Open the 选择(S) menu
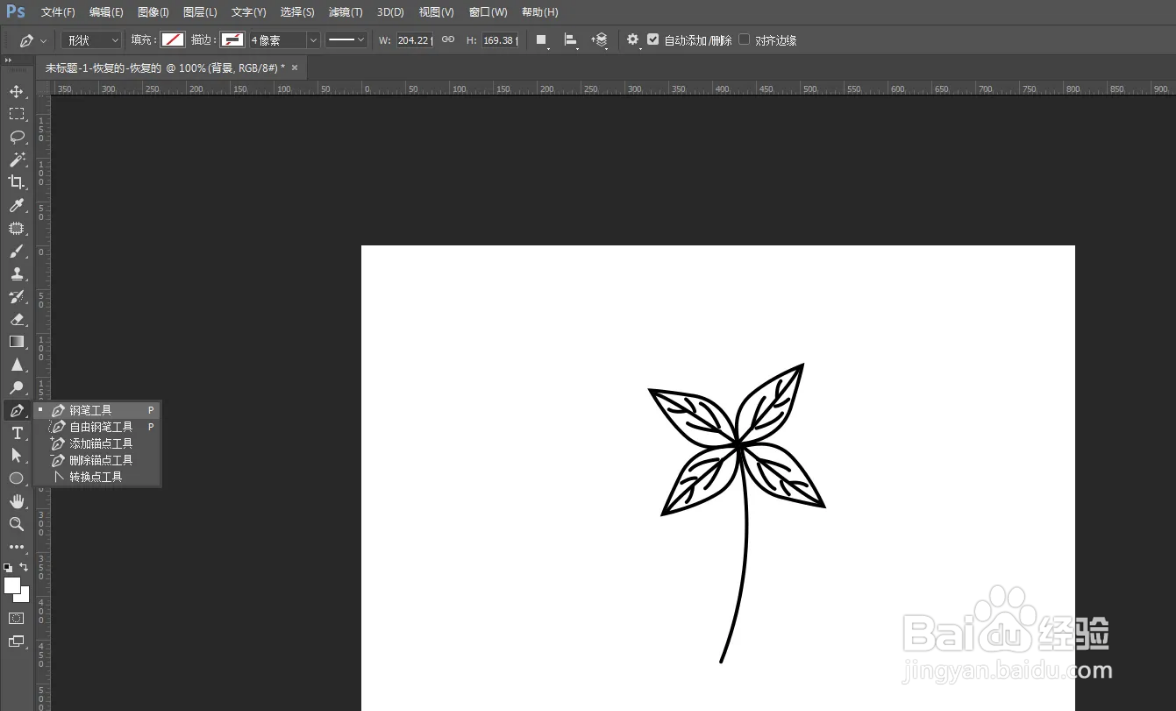The width and height of the screenshot is (1176, 711). click(x=297, y=12)
